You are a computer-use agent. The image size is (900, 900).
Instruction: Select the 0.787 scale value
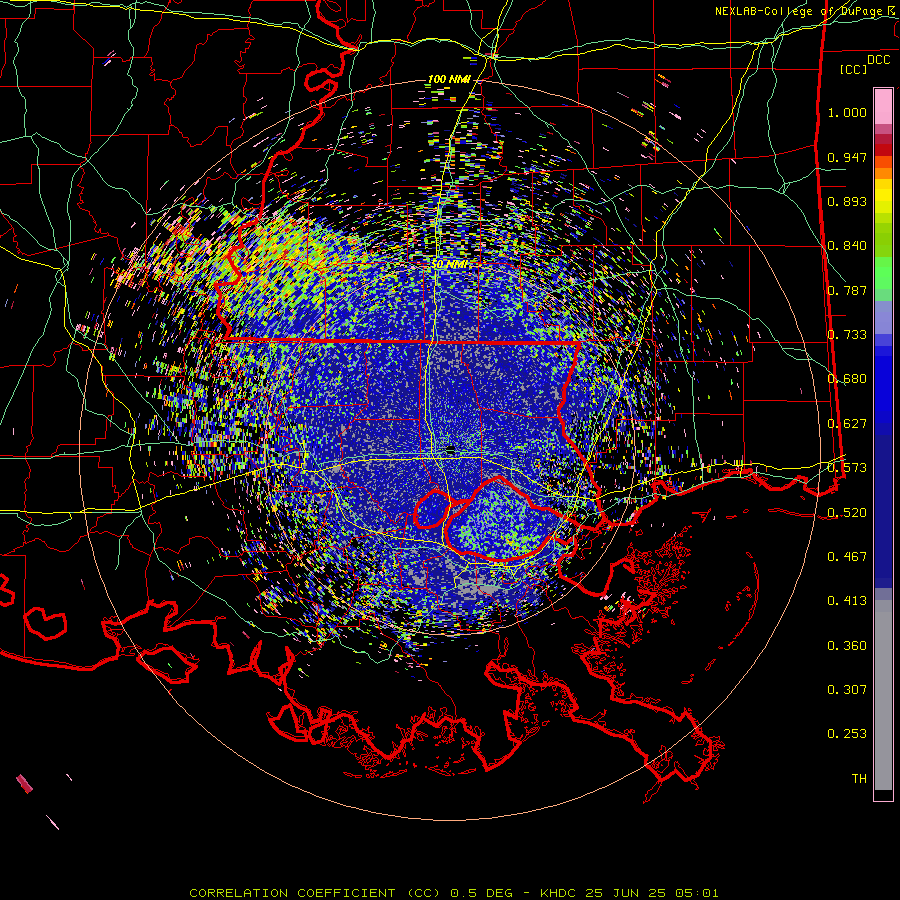(x=847, y=290)
